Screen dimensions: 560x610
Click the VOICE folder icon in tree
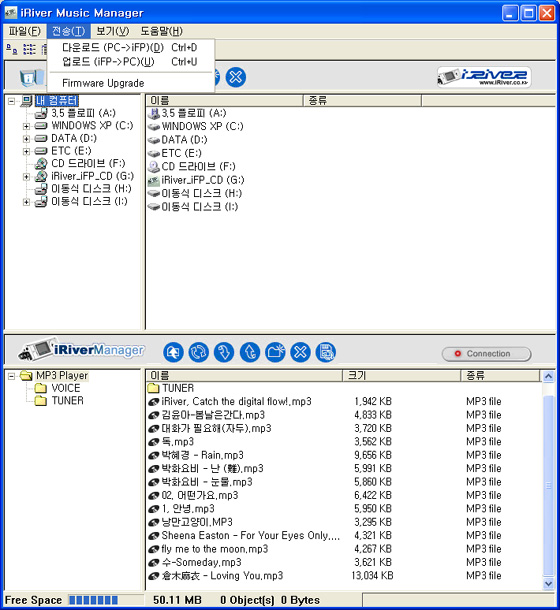(40, 388)
